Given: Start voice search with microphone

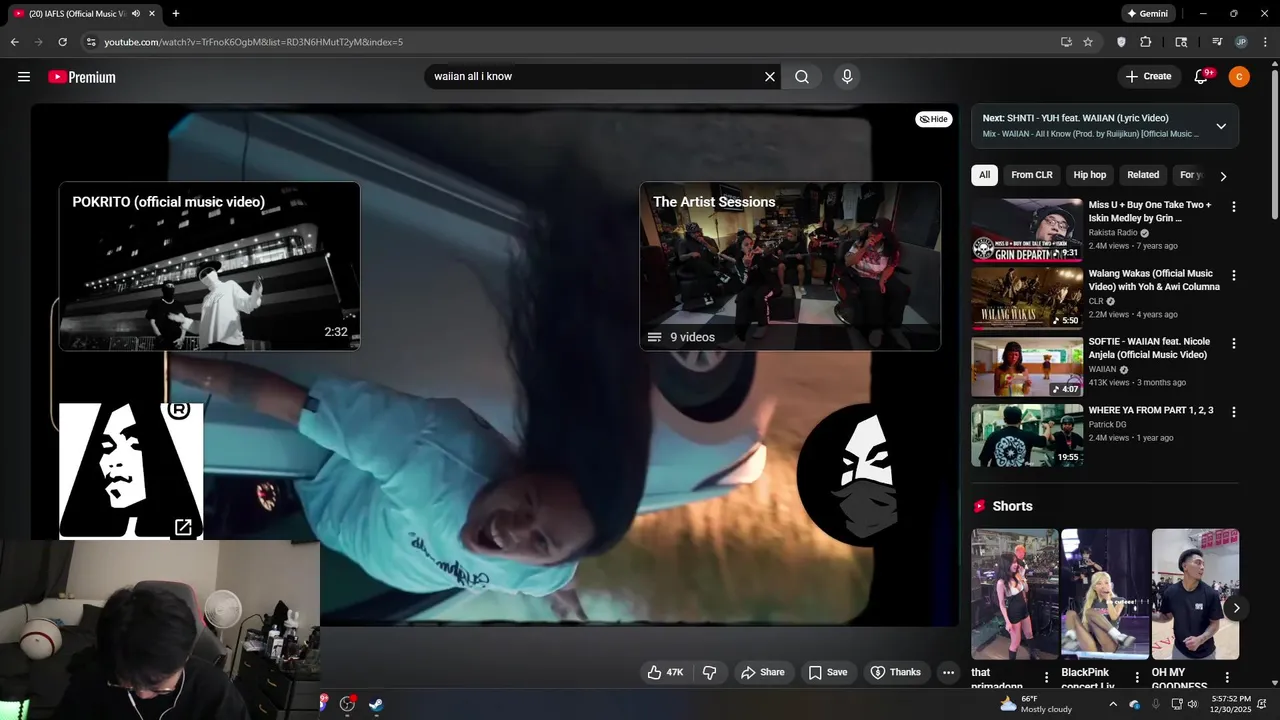Looking at the screenshot, I should 847,77.
